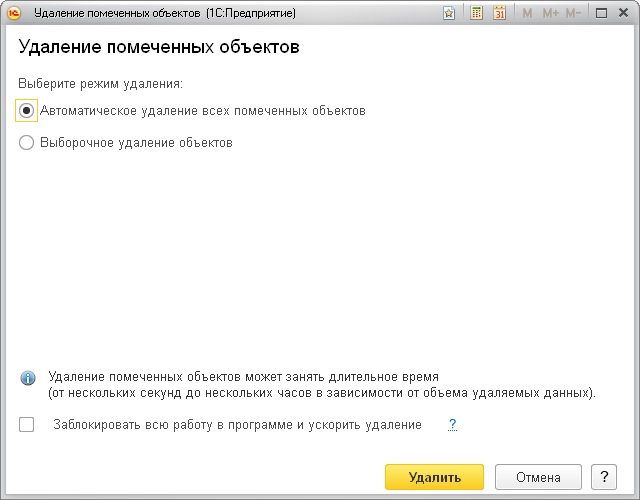
Task: Open the question mark hint beside the checkbox
Action: (452, 425)
